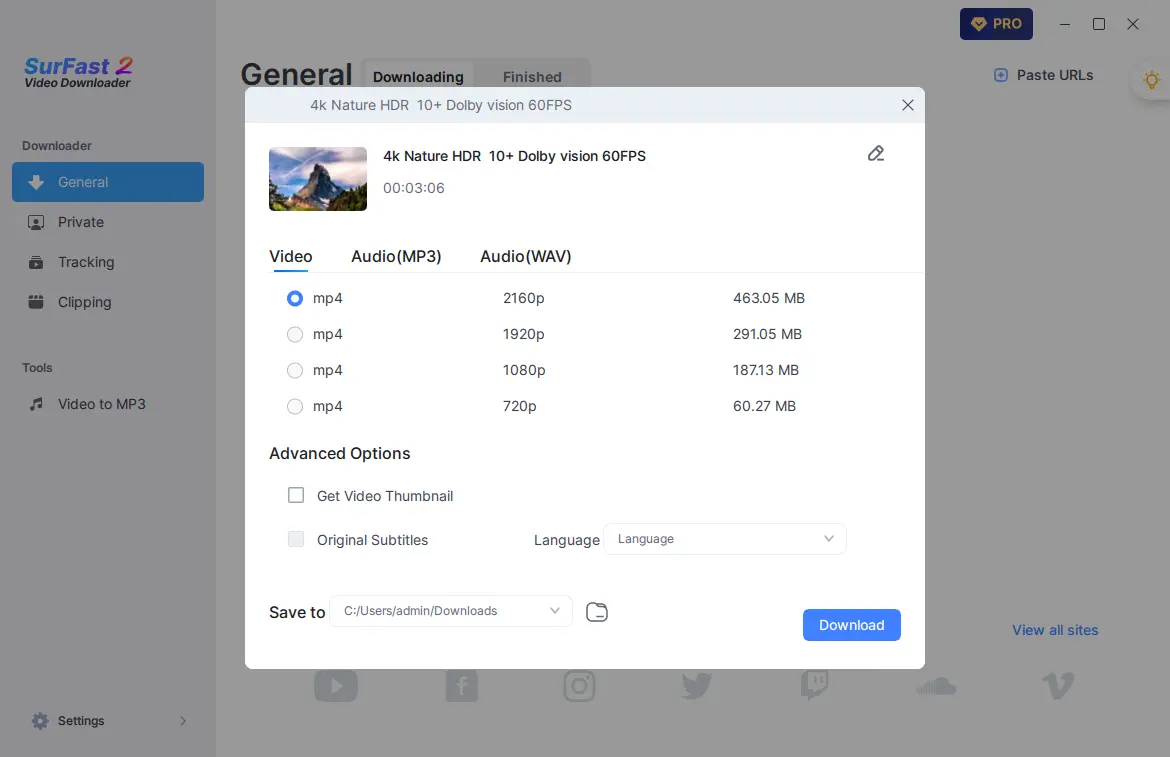Click the Tracking sidebar icon

click(36, 263)
